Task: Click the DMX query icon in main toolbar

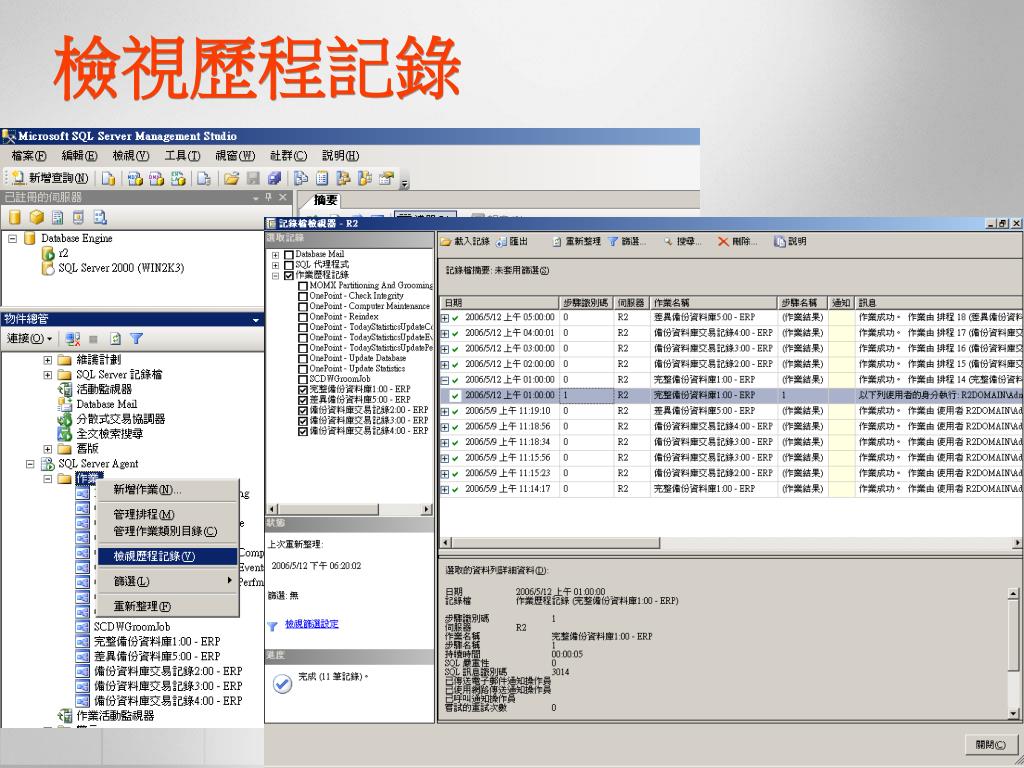Action: 156,178
